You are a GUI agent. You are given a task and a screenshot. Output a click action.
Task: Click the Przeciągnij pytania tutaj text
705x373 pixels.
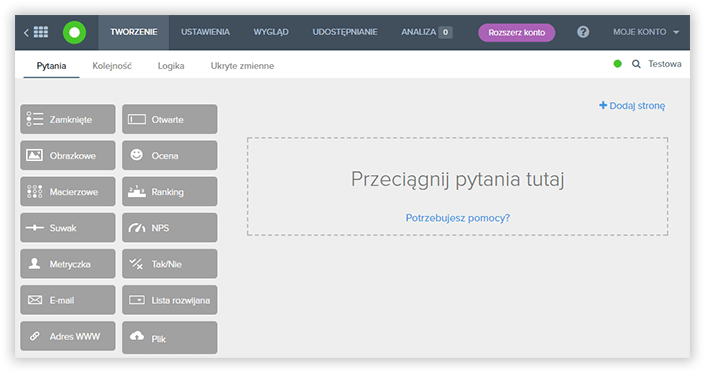tap(458, 179)
